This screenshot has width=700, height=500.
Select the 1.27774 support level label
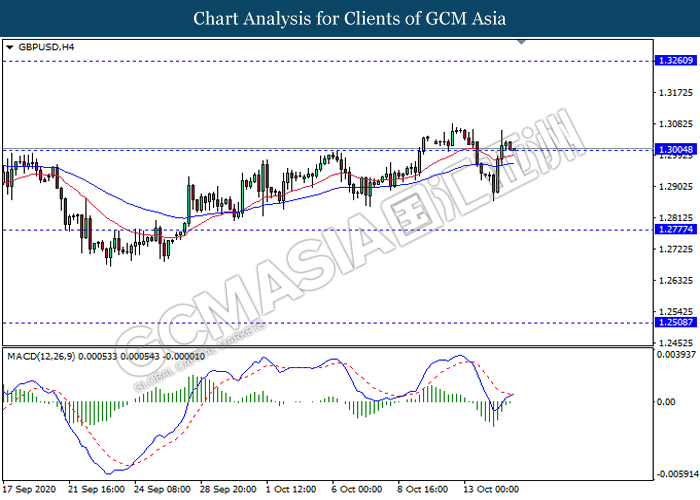click(x=676, y=229)
